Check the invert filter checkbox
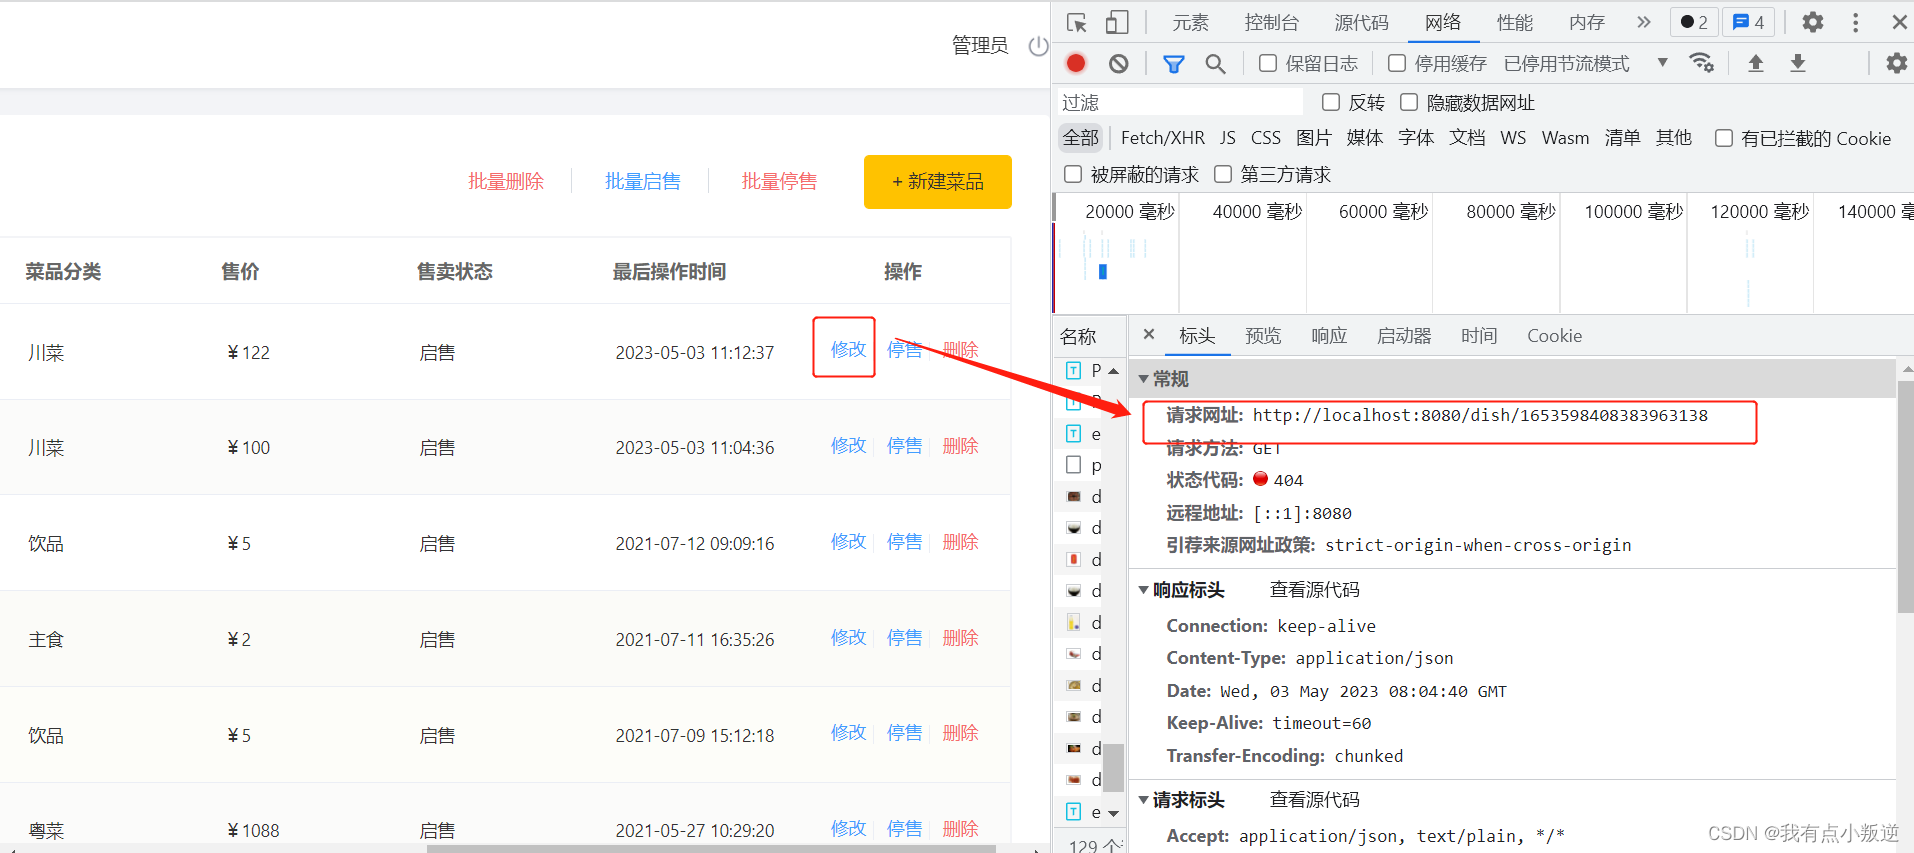 point(1331,102)
